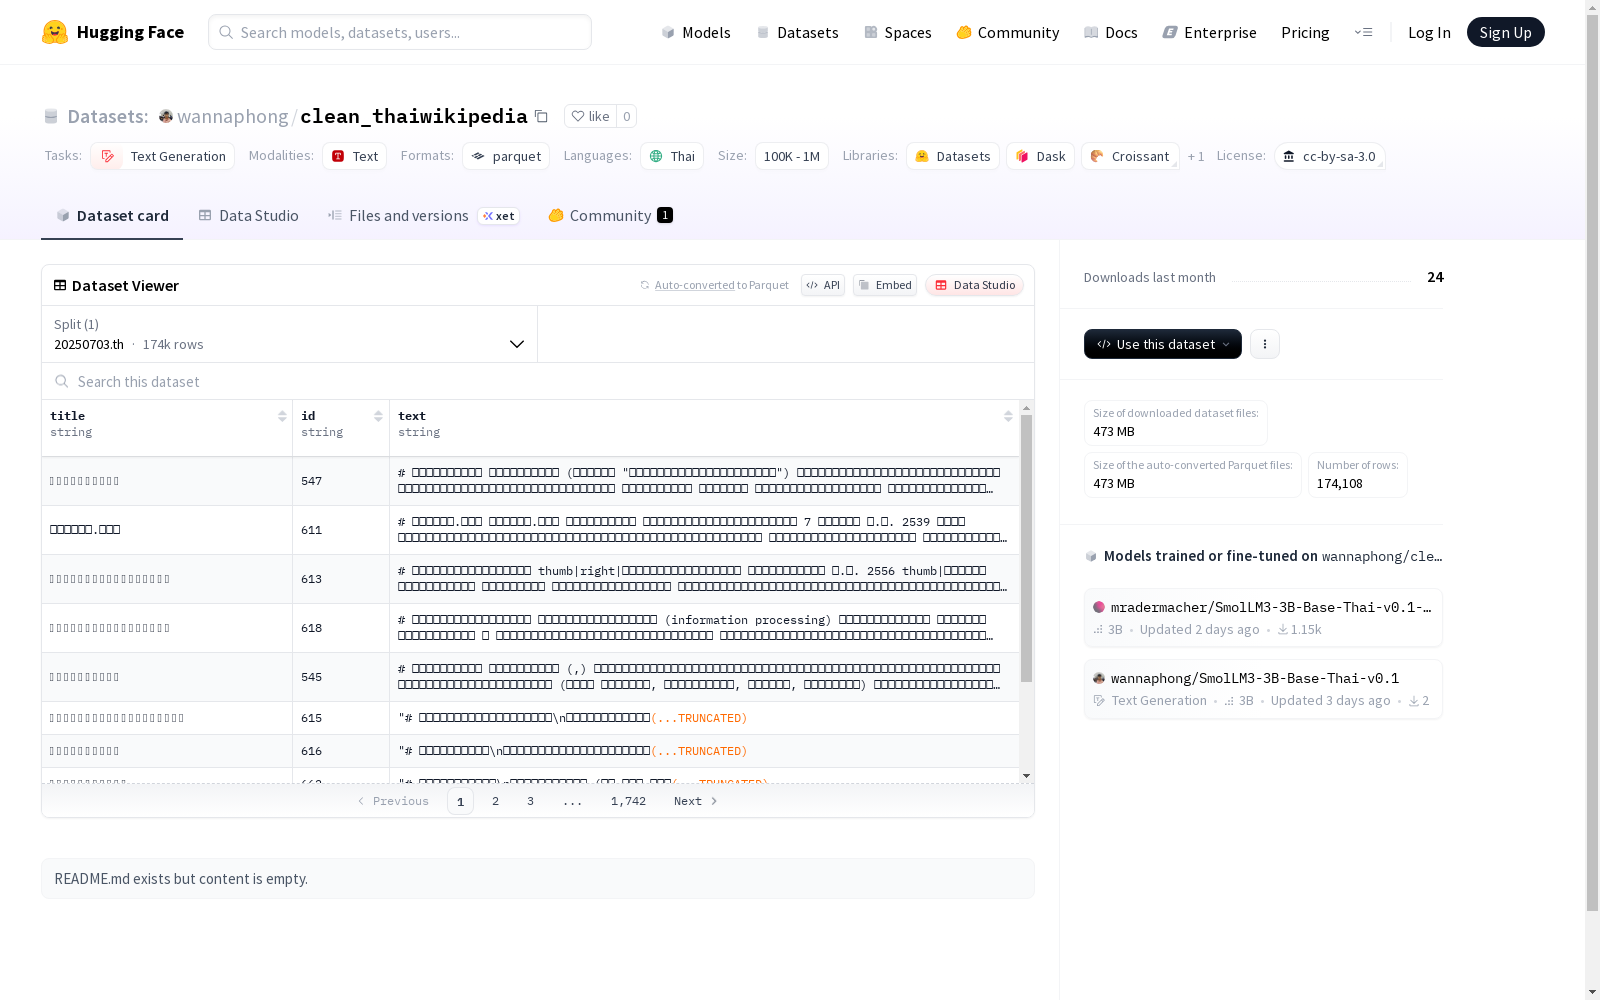The image size is (1600, 1000).
Task: Click the Hugging Face logo icon
Action: [x=55, y=32]
